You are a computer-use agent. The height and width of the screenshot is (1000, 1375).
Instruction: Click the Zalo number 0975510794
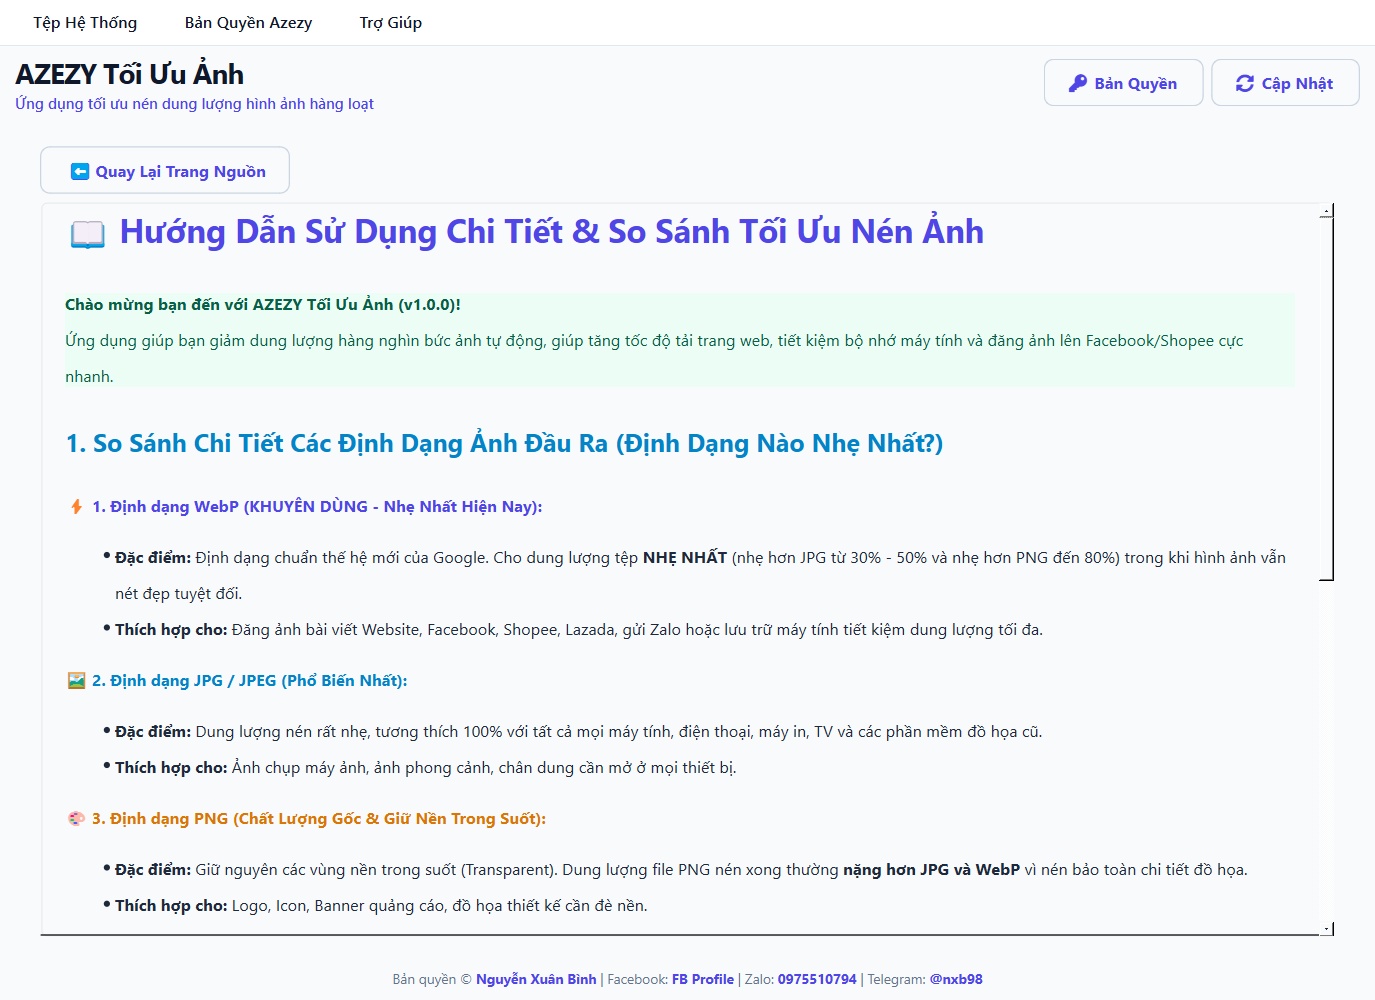pyautogui.click(x=817, y=979)
